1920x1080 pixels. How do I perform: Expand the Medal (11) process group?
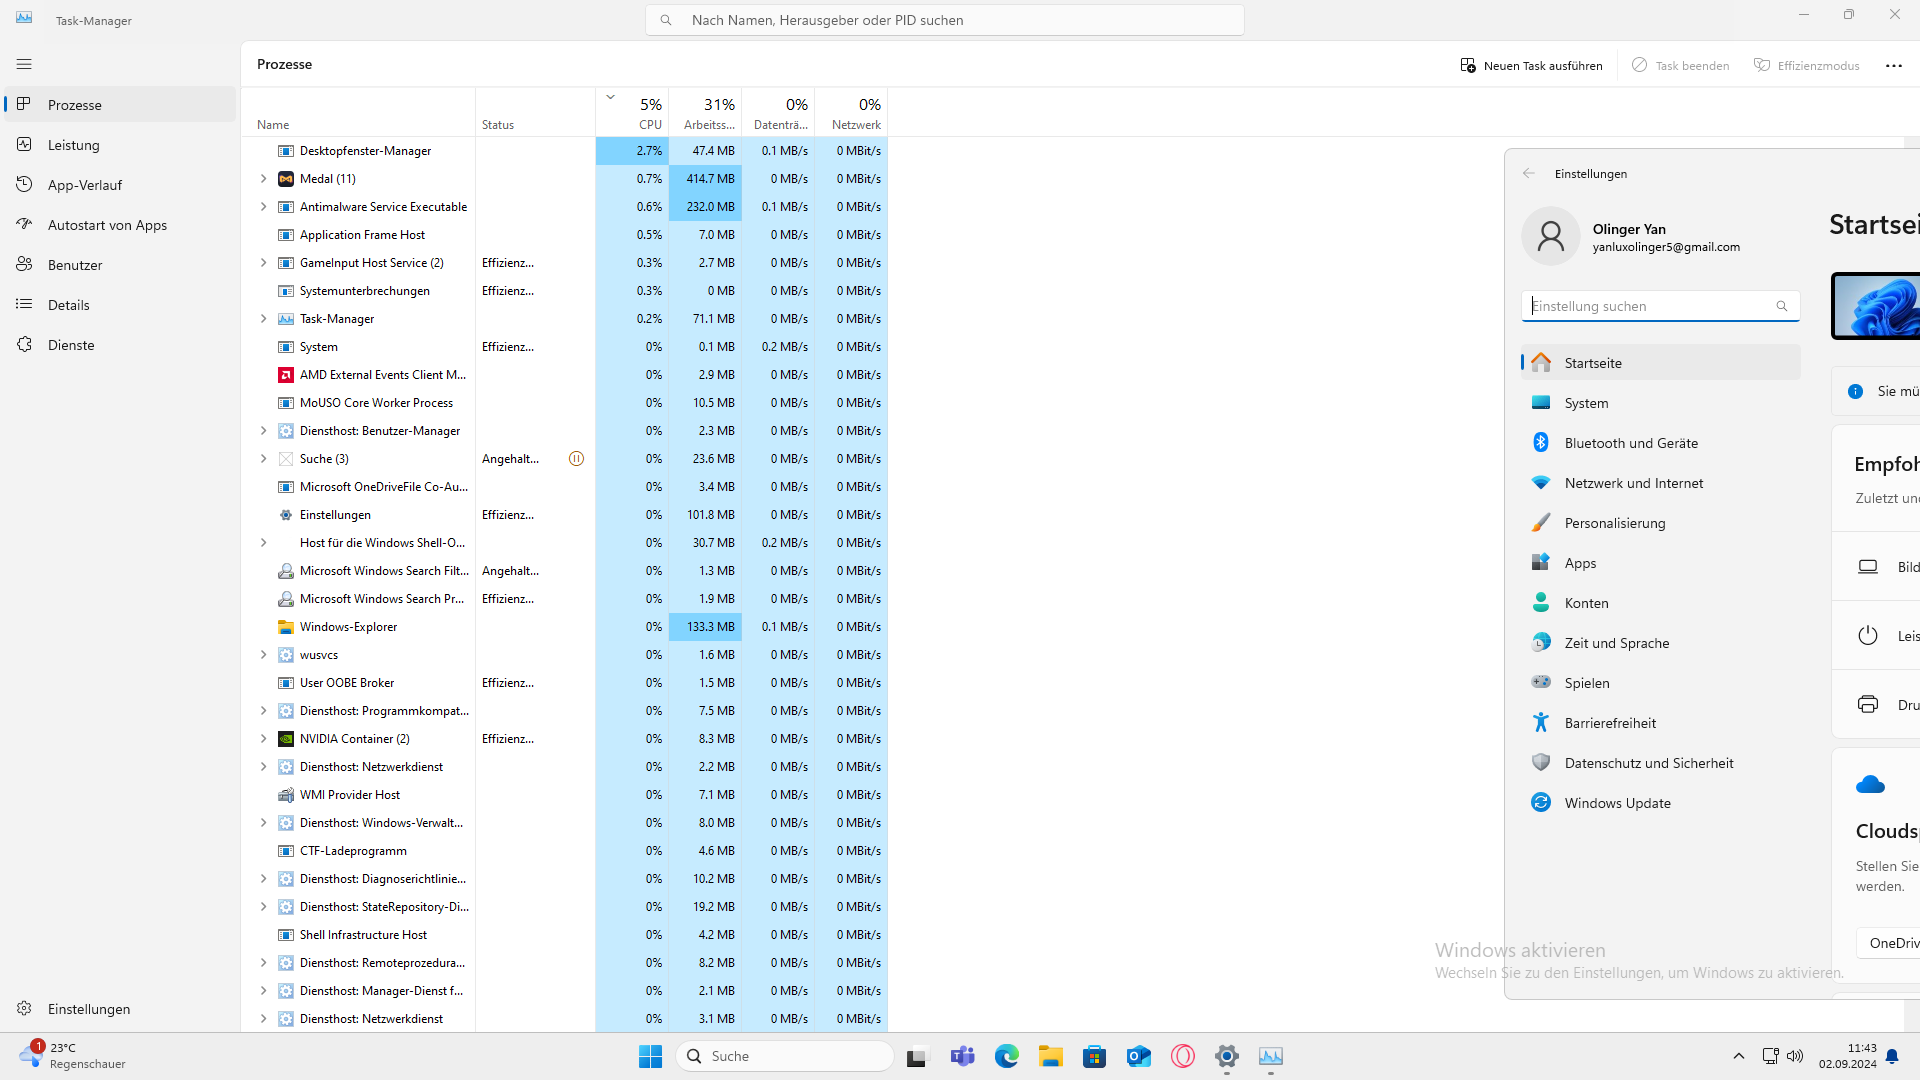pos(263,179)
